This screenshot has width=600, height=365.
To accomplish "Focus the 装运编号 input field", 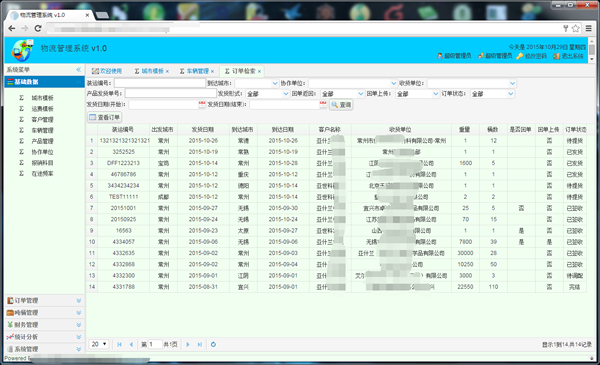I will point(160,83).
